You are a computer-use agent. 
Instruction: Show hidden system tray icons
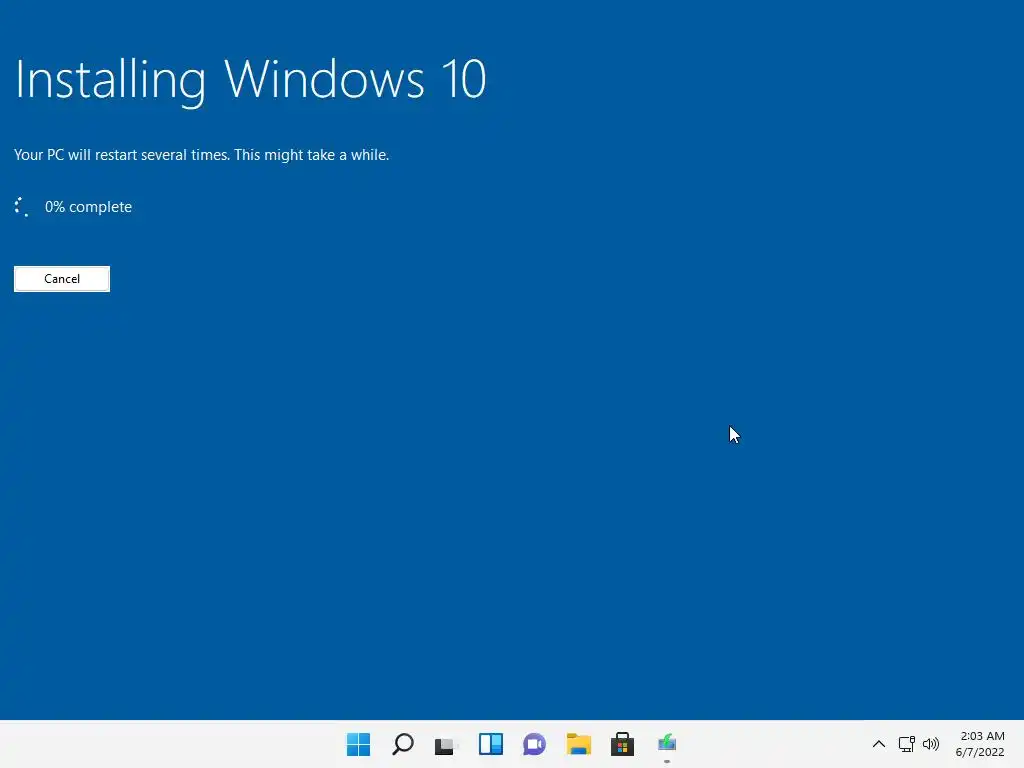click(879, 744)
